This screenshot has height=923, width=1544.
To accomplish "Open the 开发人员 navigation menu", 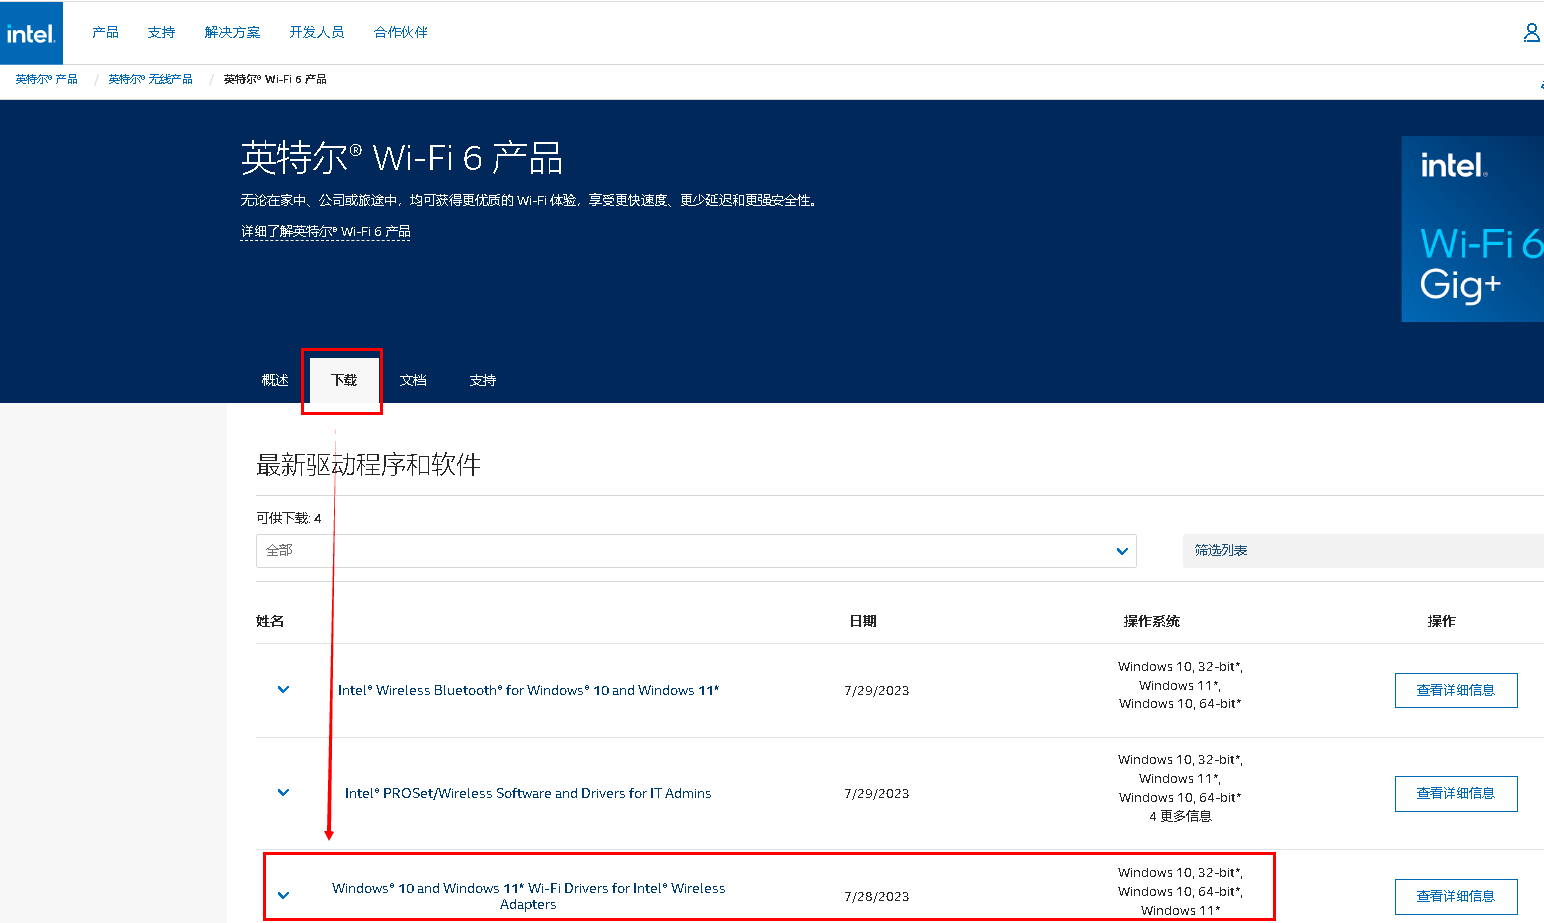I will coord(317,32).
